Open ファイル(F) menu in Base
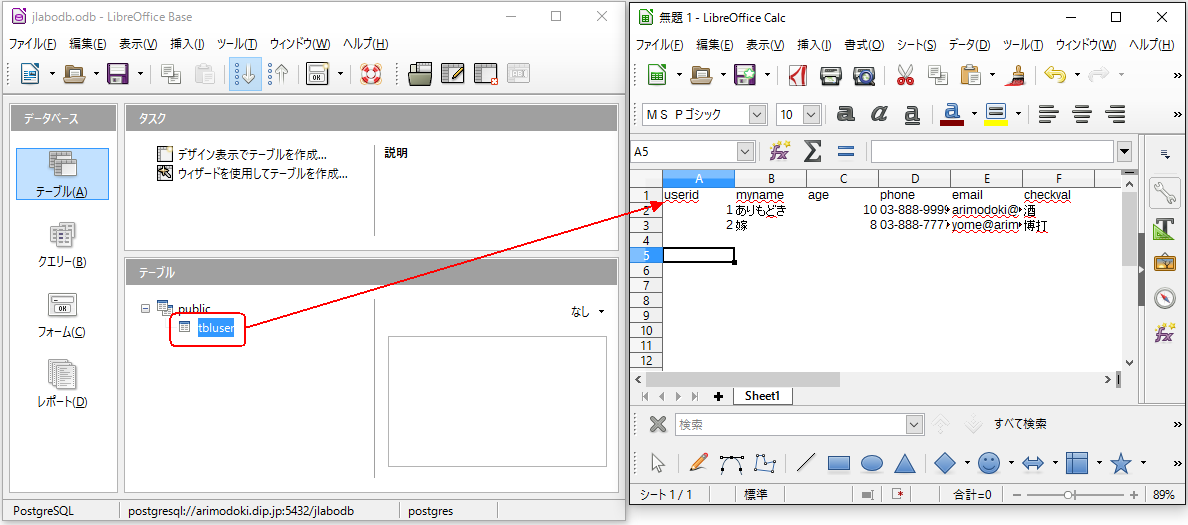Viewport: 1188px width, 525px height. (33, 44)
